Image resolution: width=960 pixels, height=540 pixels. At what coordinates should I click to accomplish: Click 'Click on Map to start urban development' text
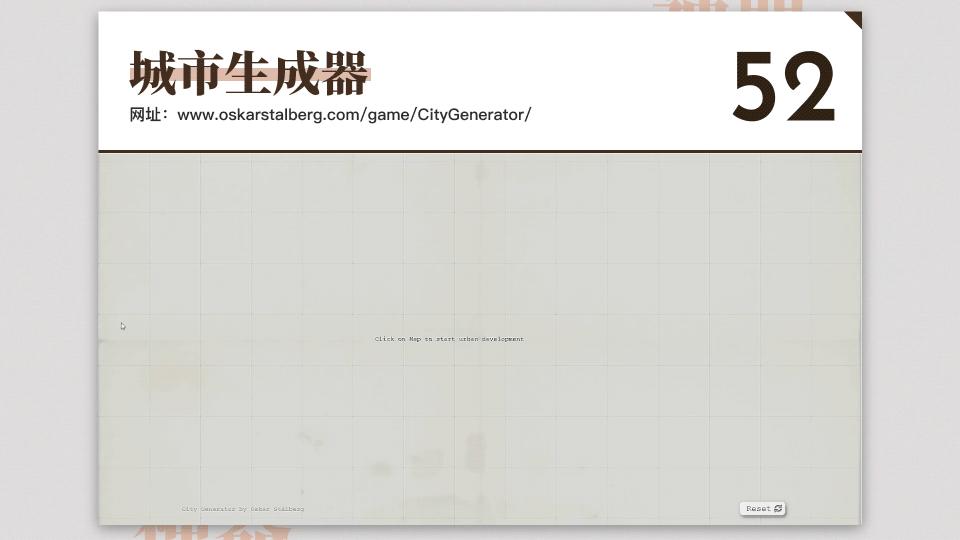click(x=449, y=339)
